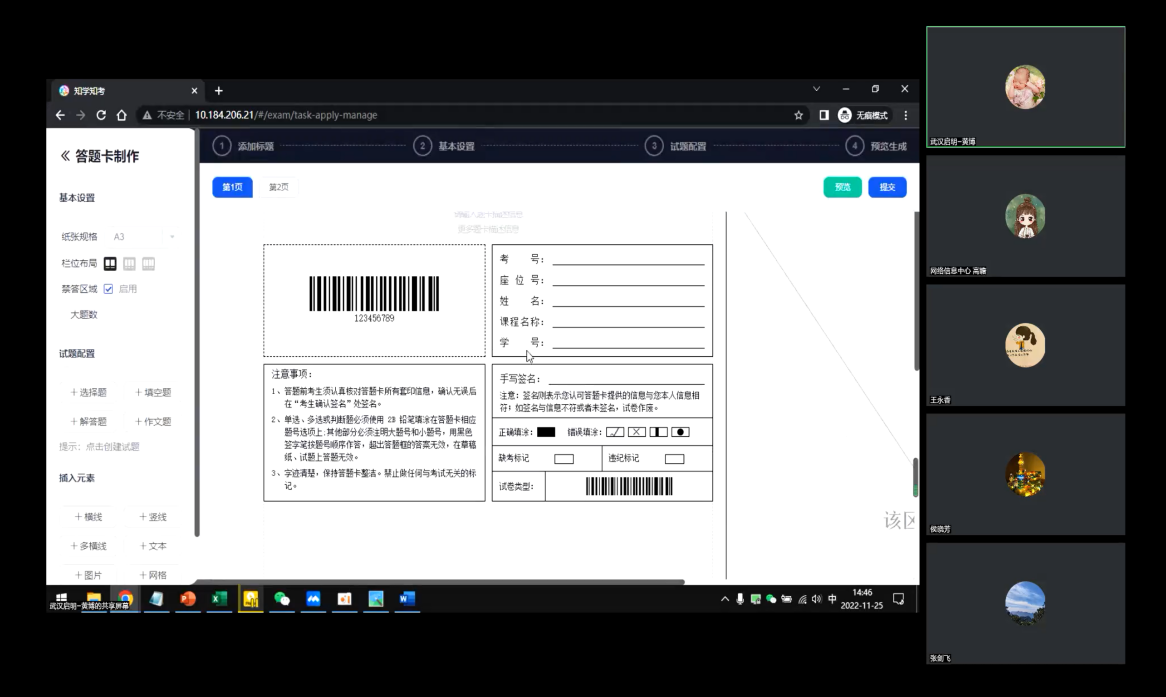Click the horizontal scrollbar below the canvas

[x=440, y=582]
